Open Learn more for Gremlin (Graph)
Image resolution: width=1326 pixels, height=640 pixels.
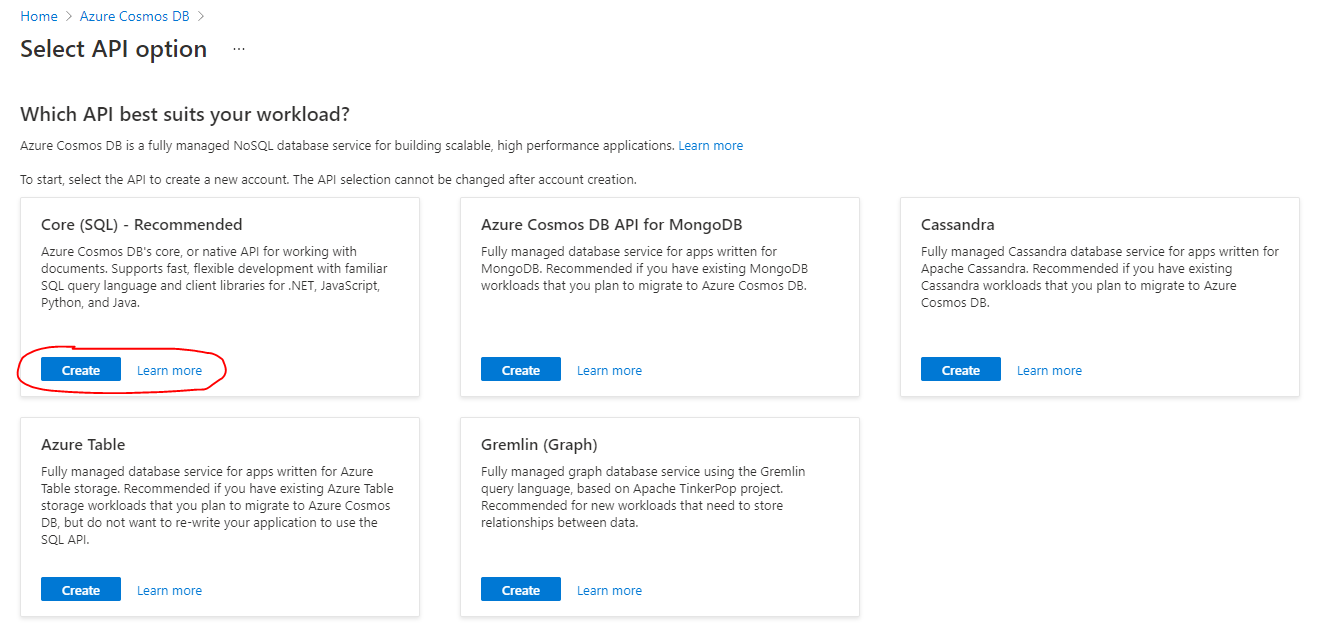point(609,590)
